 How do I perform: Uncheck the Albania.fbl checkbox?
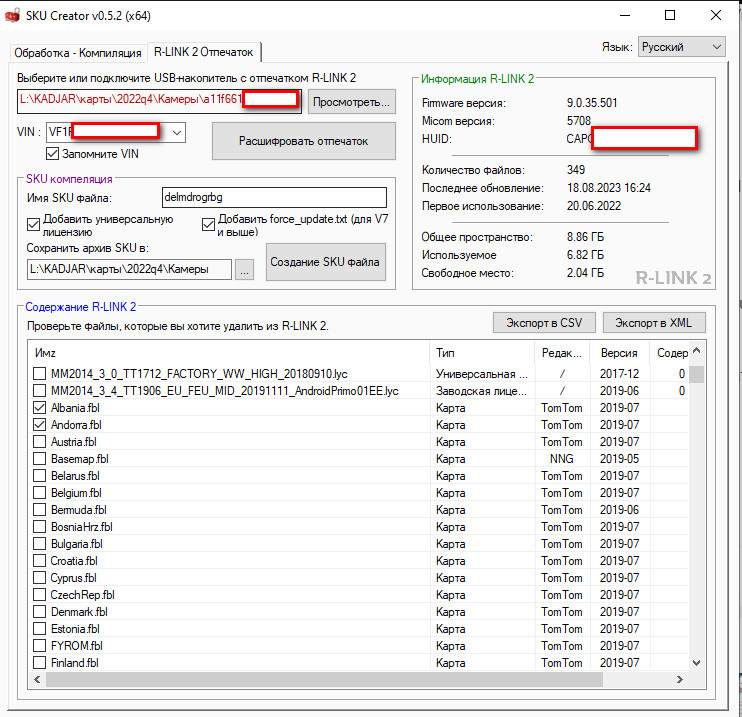click(x=40, y=408)
